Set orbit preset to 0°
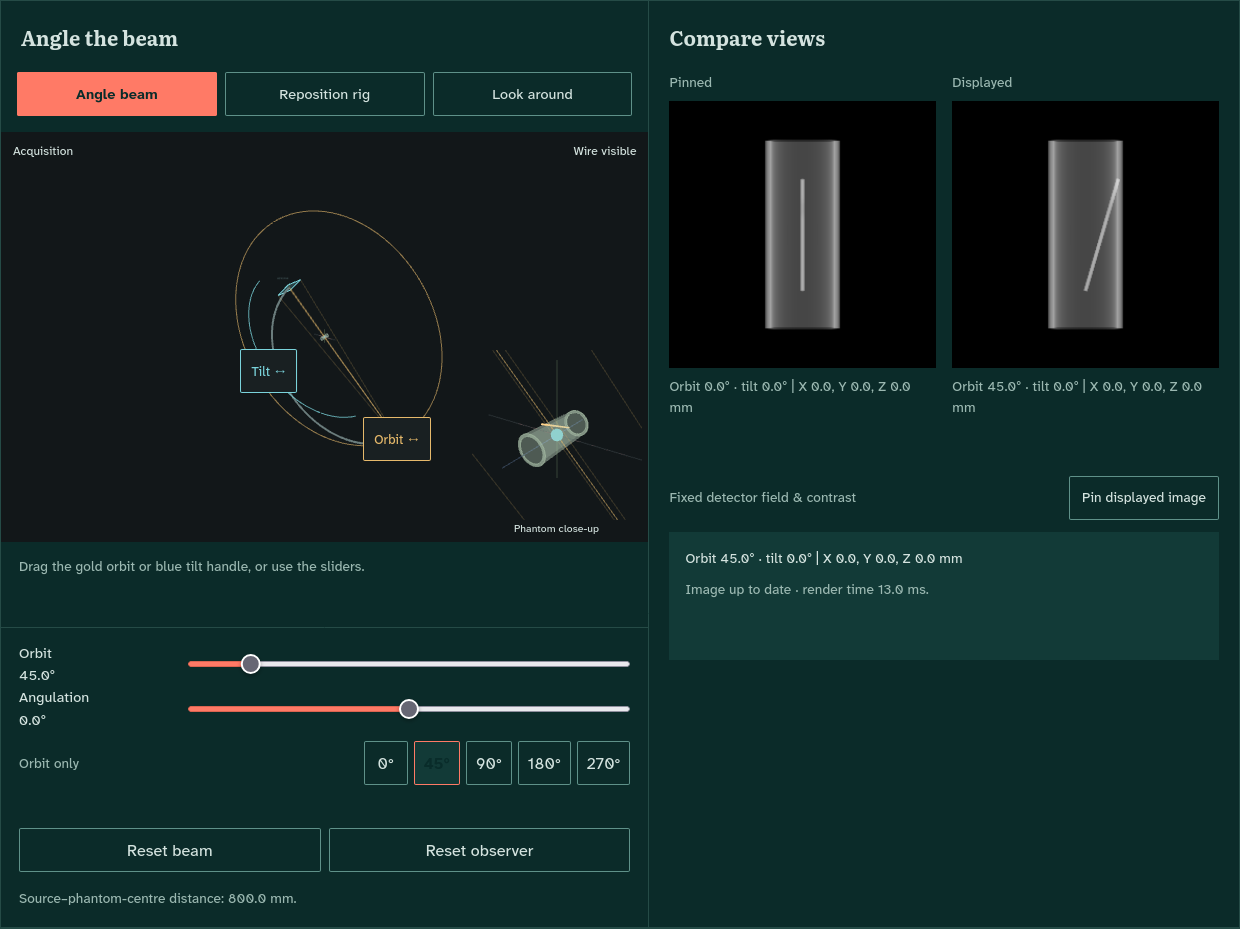The width and height of the screenshot is (1240, 929). 386,763
